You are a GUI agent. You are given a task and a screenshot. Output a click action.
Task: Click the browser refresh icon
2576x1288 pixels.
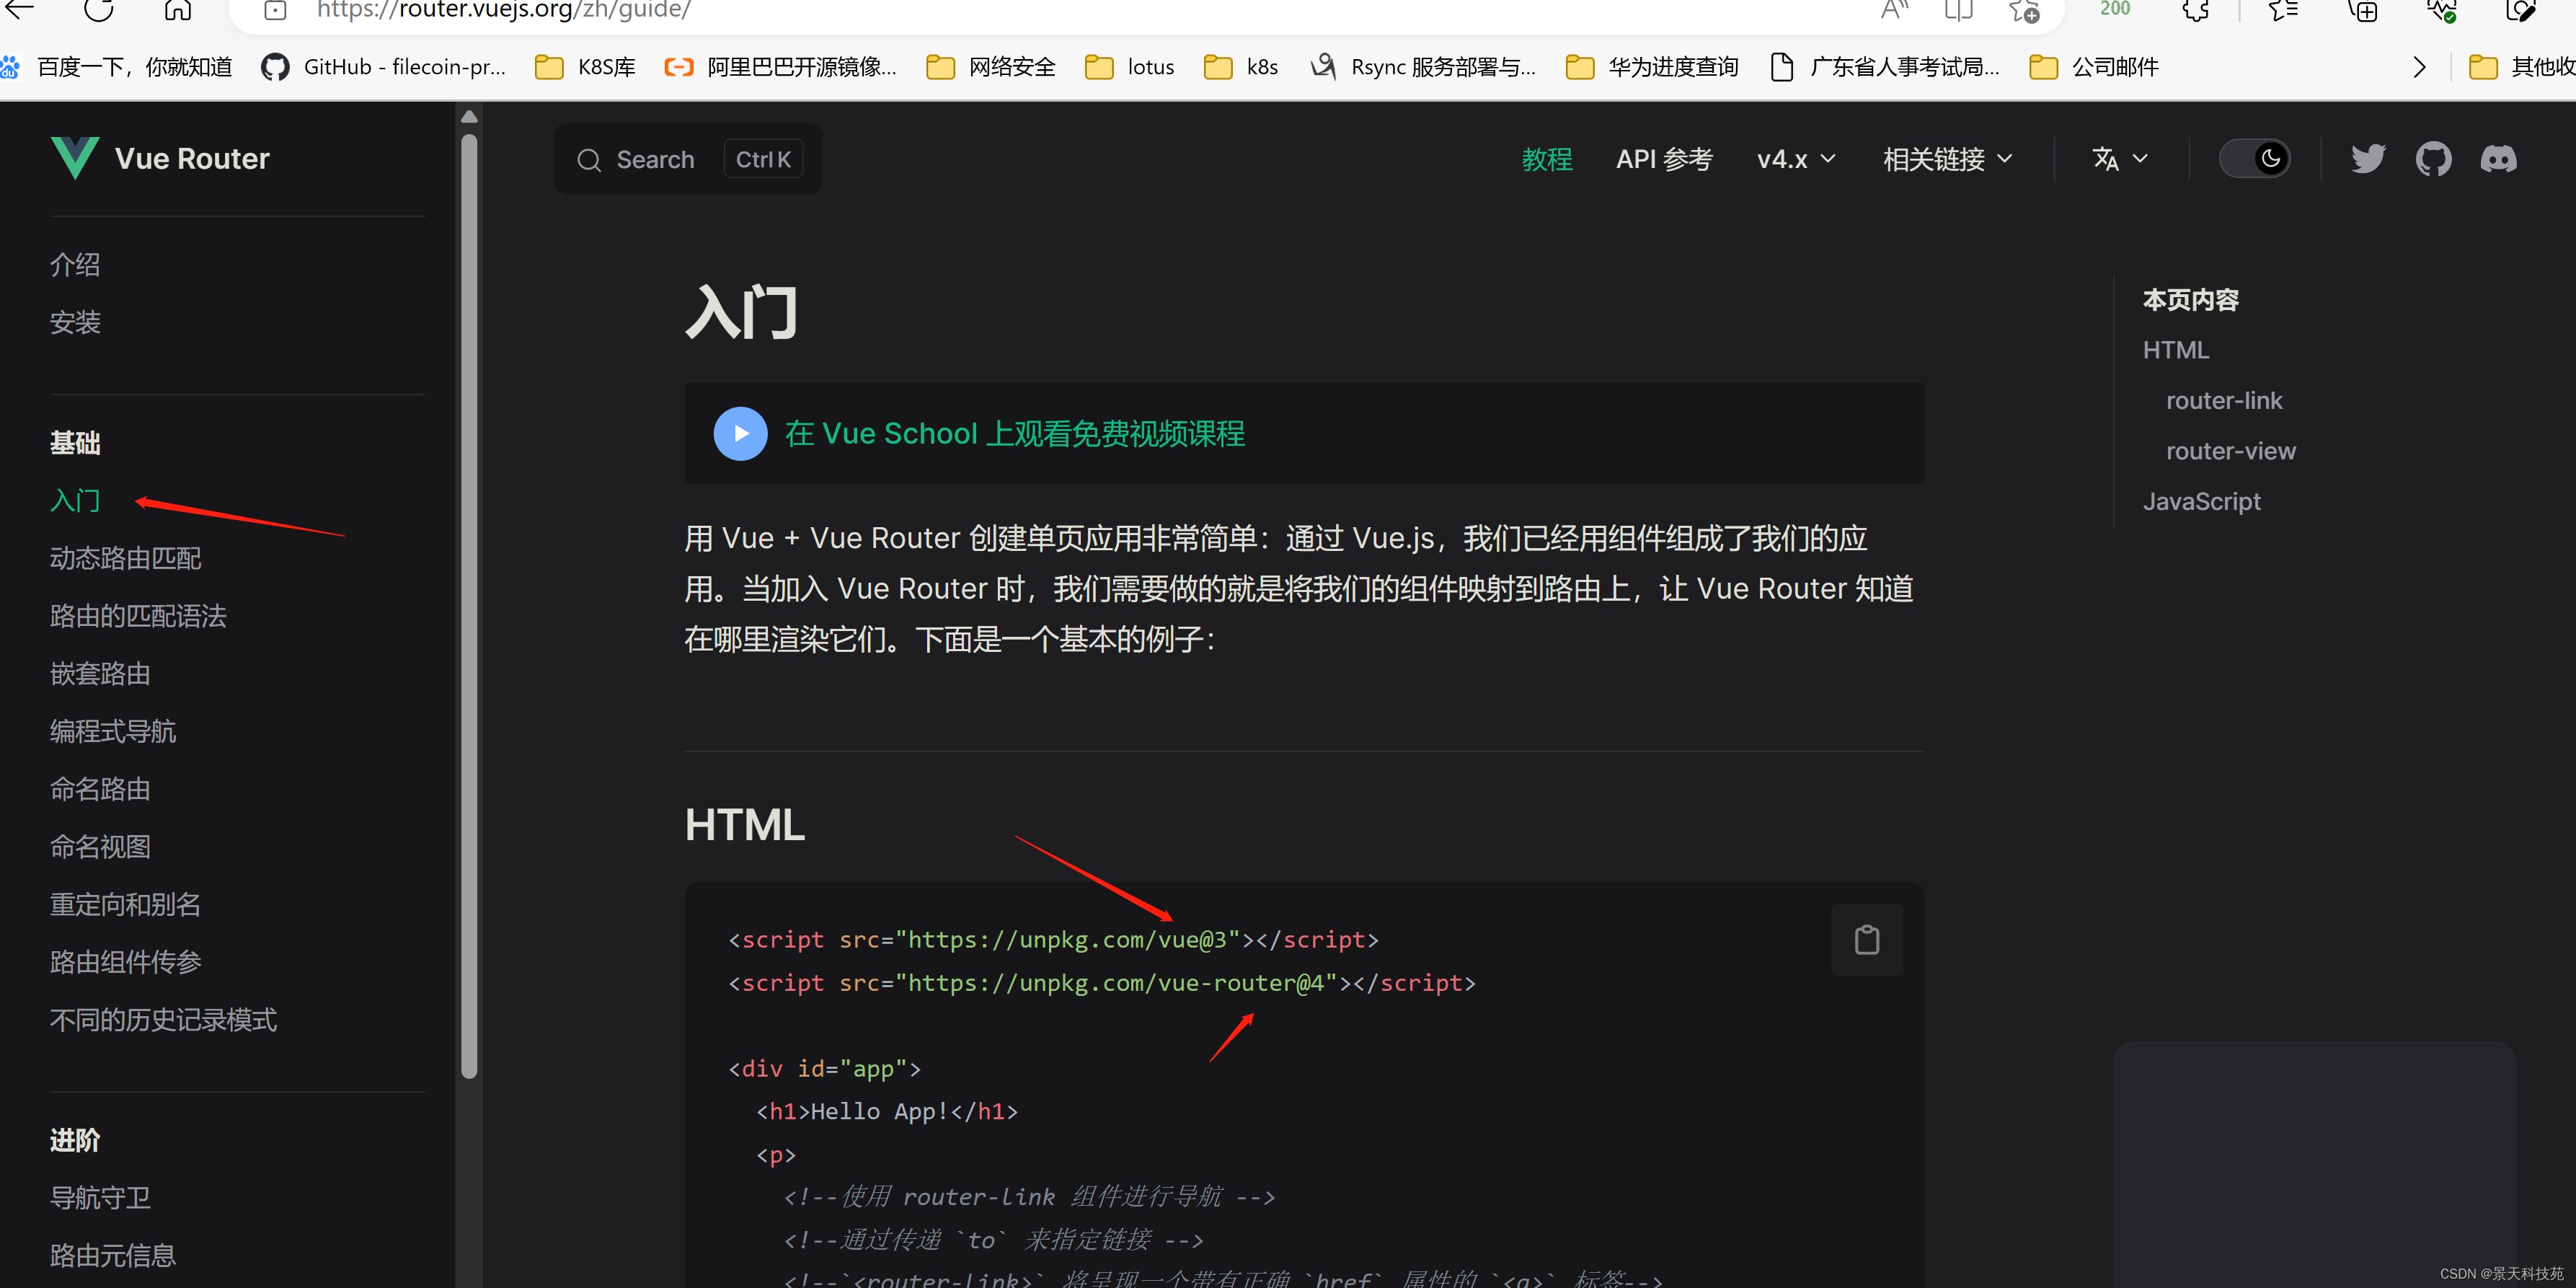[x=98, y=10]
